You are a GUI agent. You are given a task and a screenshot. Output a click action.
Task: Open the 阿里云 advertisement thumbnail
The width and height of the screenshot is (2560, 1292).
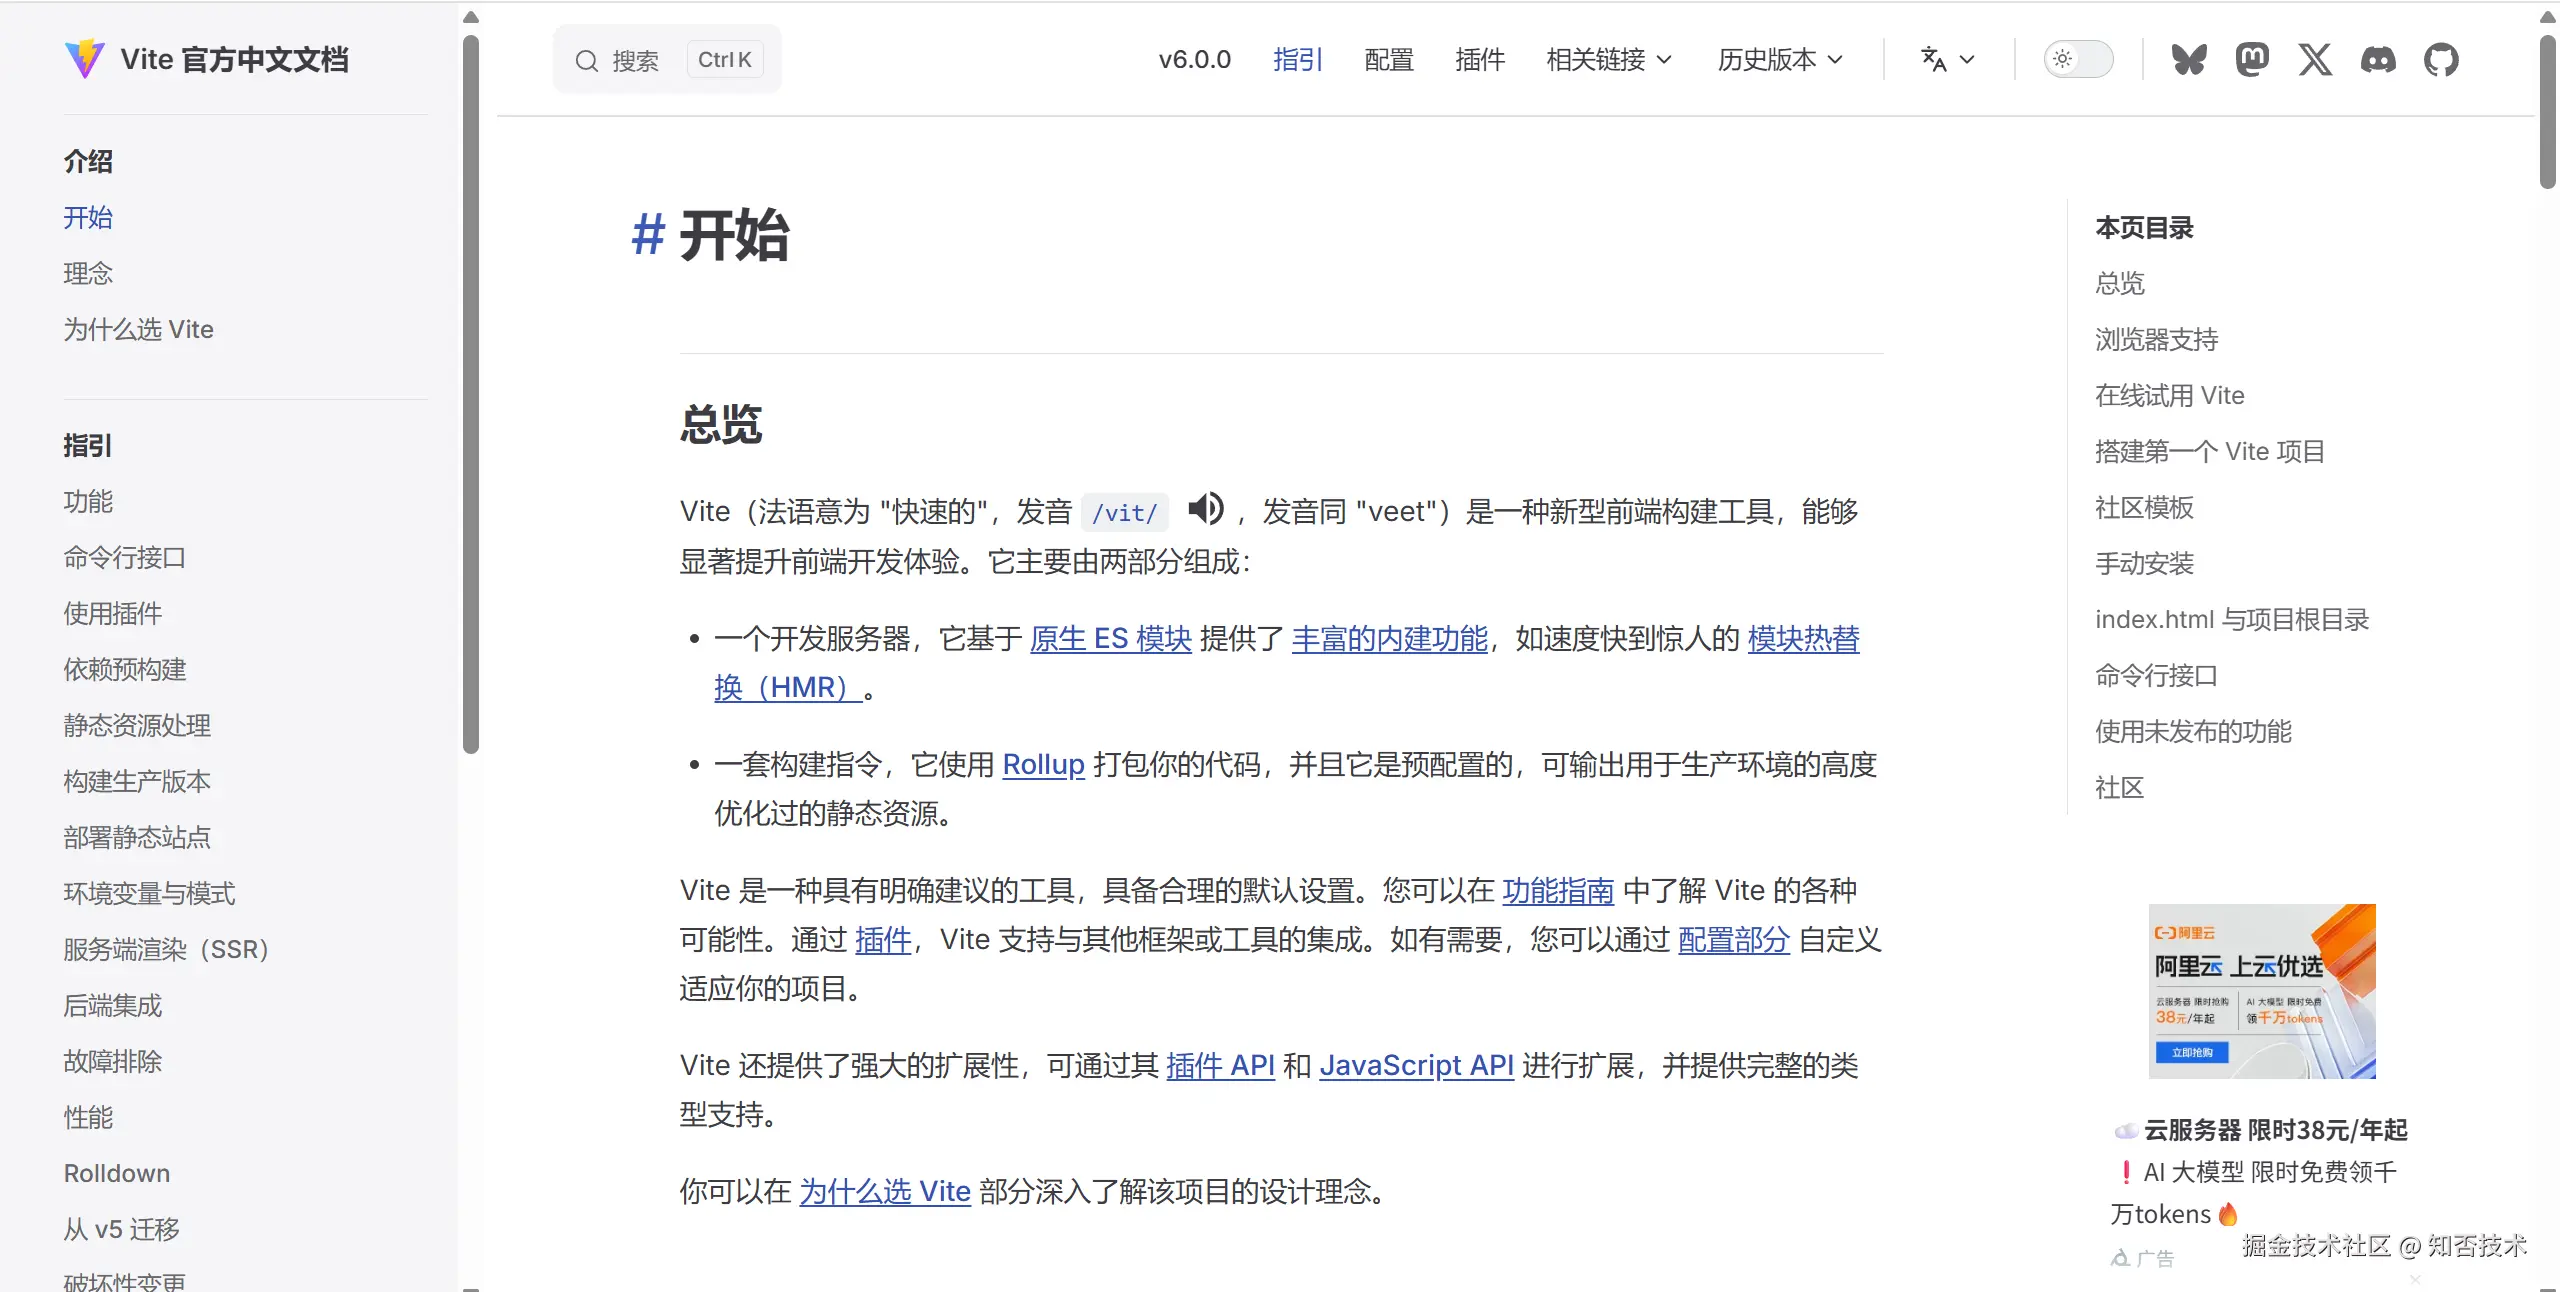point(2262,991)
